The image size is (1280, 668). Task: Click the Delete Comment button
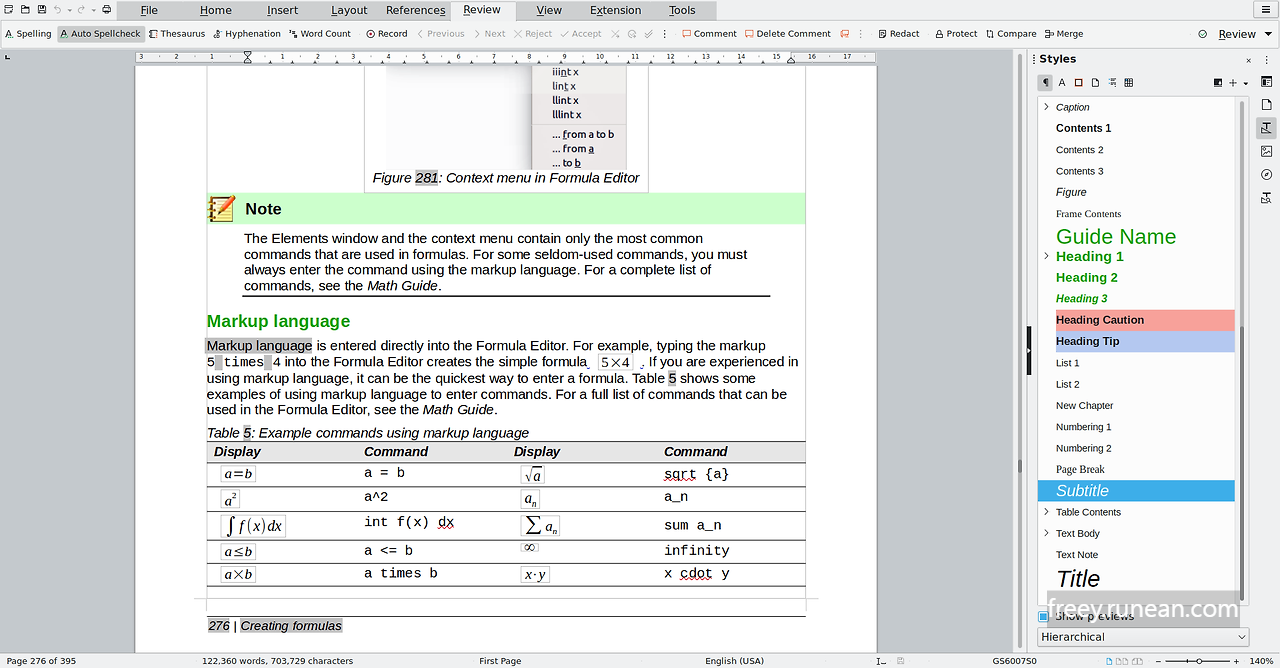pyautogui.click(x=788, y=33)
